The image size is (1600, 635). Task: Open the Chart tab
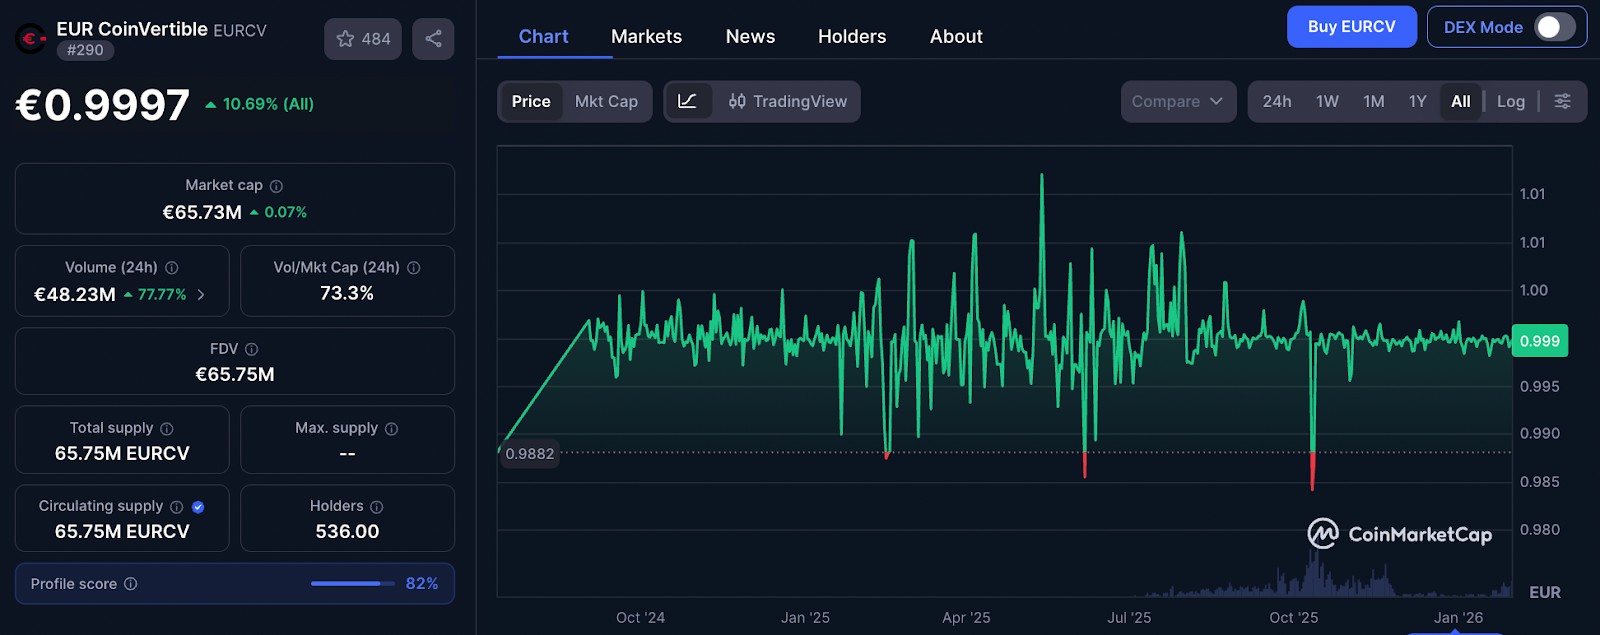coord(543,36)
